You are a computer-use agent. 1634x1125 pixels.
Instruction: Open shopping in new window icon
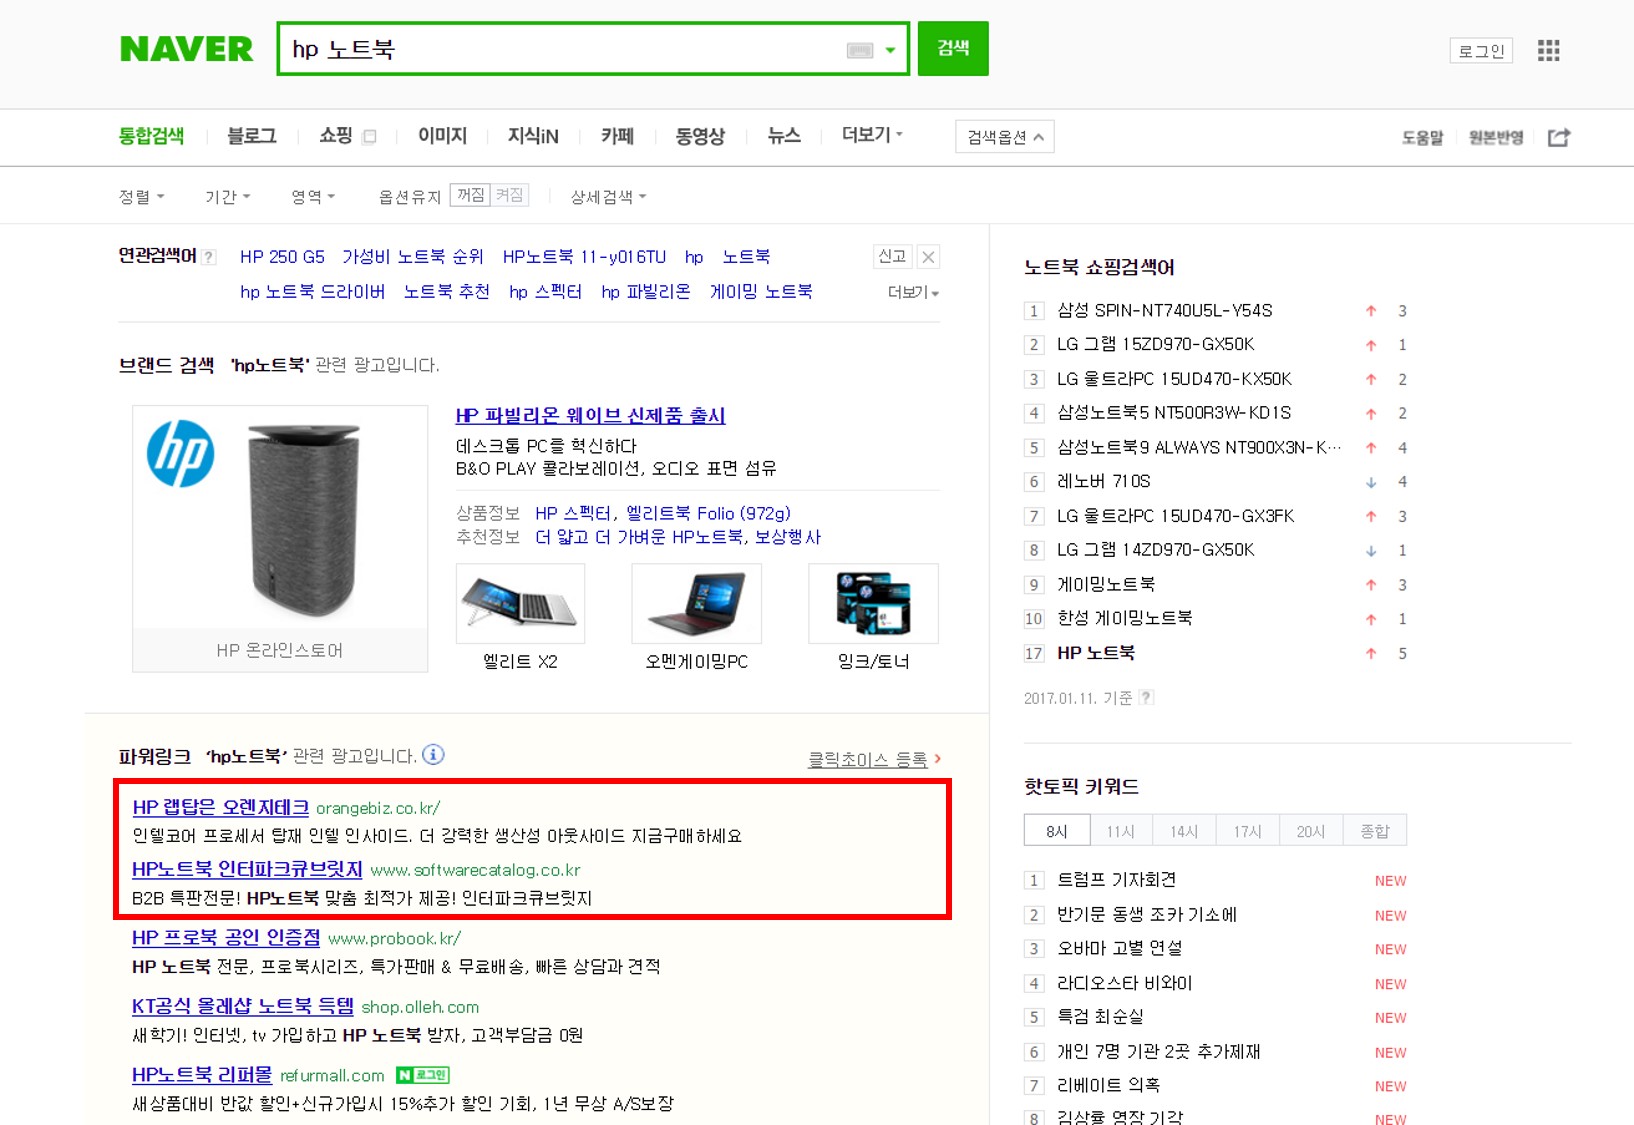(x=369, y=137)
